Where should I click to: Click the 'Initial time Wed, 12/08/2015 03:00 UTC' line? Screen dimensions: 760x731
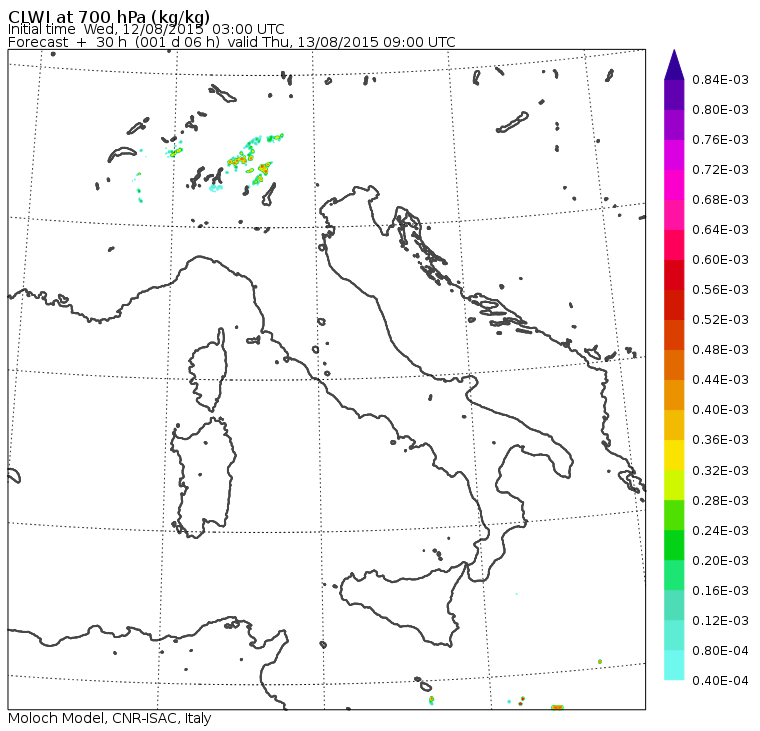click(146, 29)
